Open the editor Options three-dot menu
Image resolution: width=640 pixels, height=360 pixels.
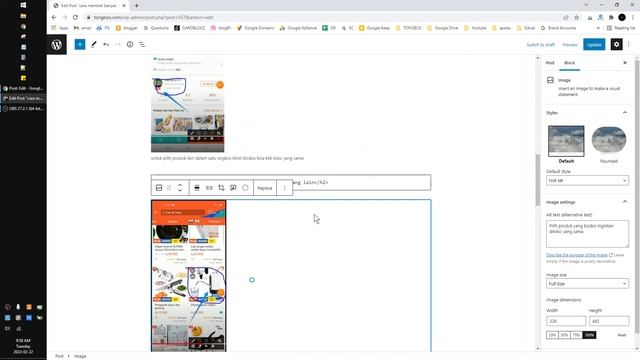[x=629, y=44]
